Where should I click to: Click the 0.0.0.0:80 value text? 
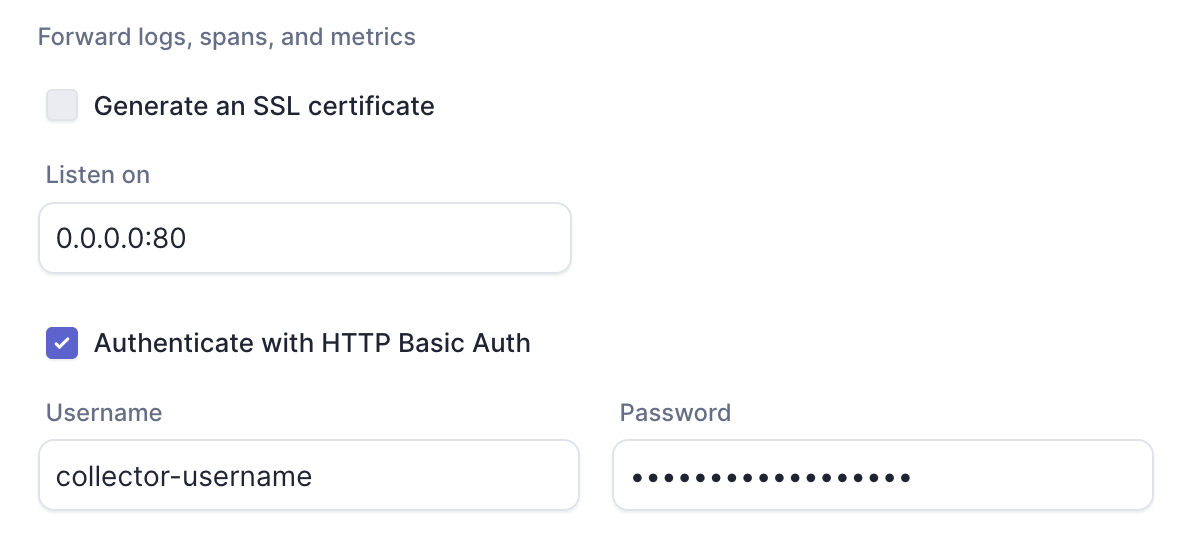click(121, 238)
